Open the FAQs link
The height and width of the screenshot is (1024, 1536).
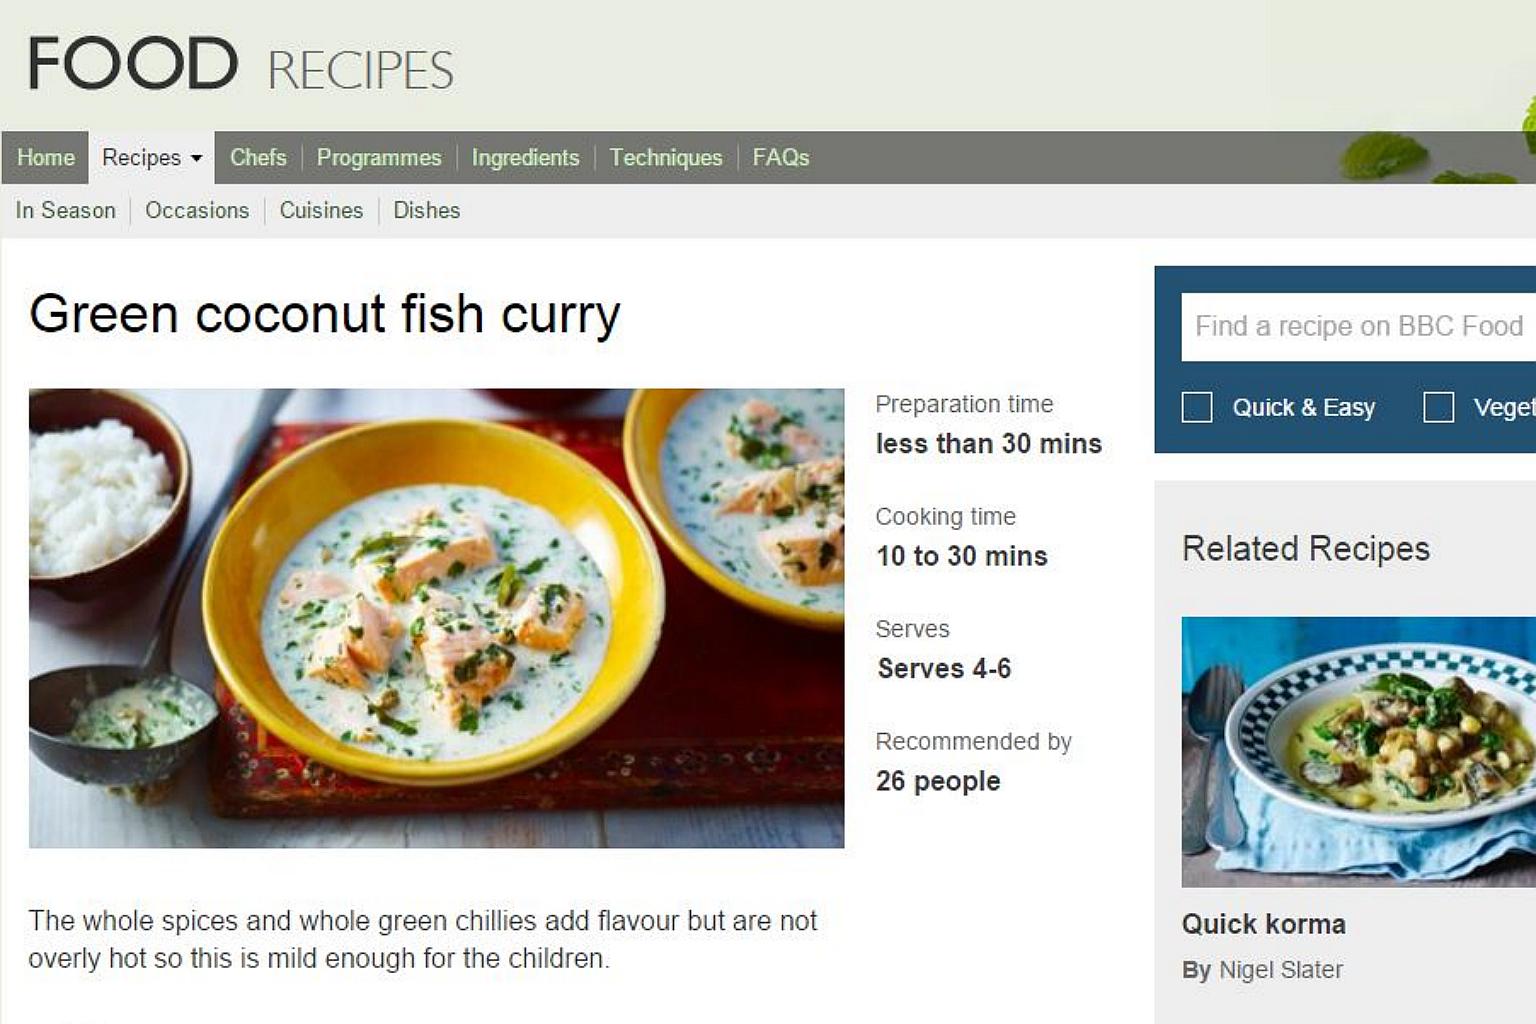coord(781,158)
